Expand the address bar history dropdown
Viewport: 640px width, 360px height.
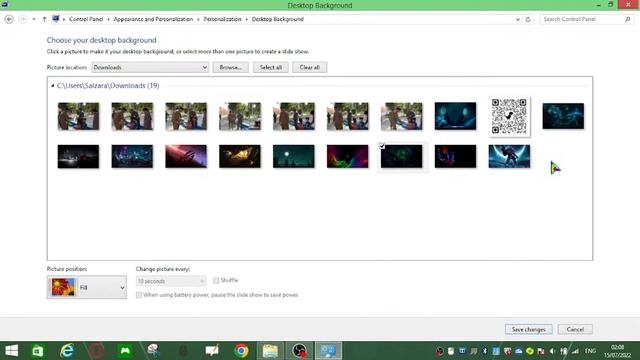(518, 19)
